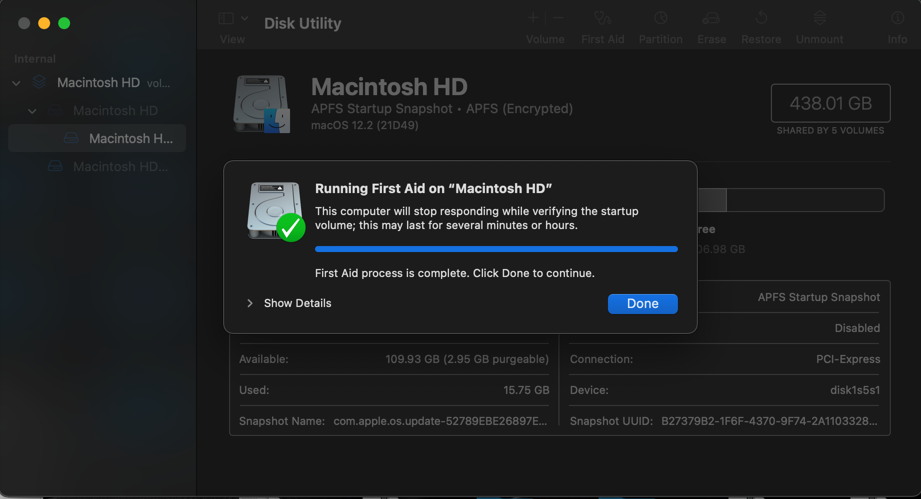Click 'First Aid process is complete' status text
This screenshot has height=499, width=921.
455,273
